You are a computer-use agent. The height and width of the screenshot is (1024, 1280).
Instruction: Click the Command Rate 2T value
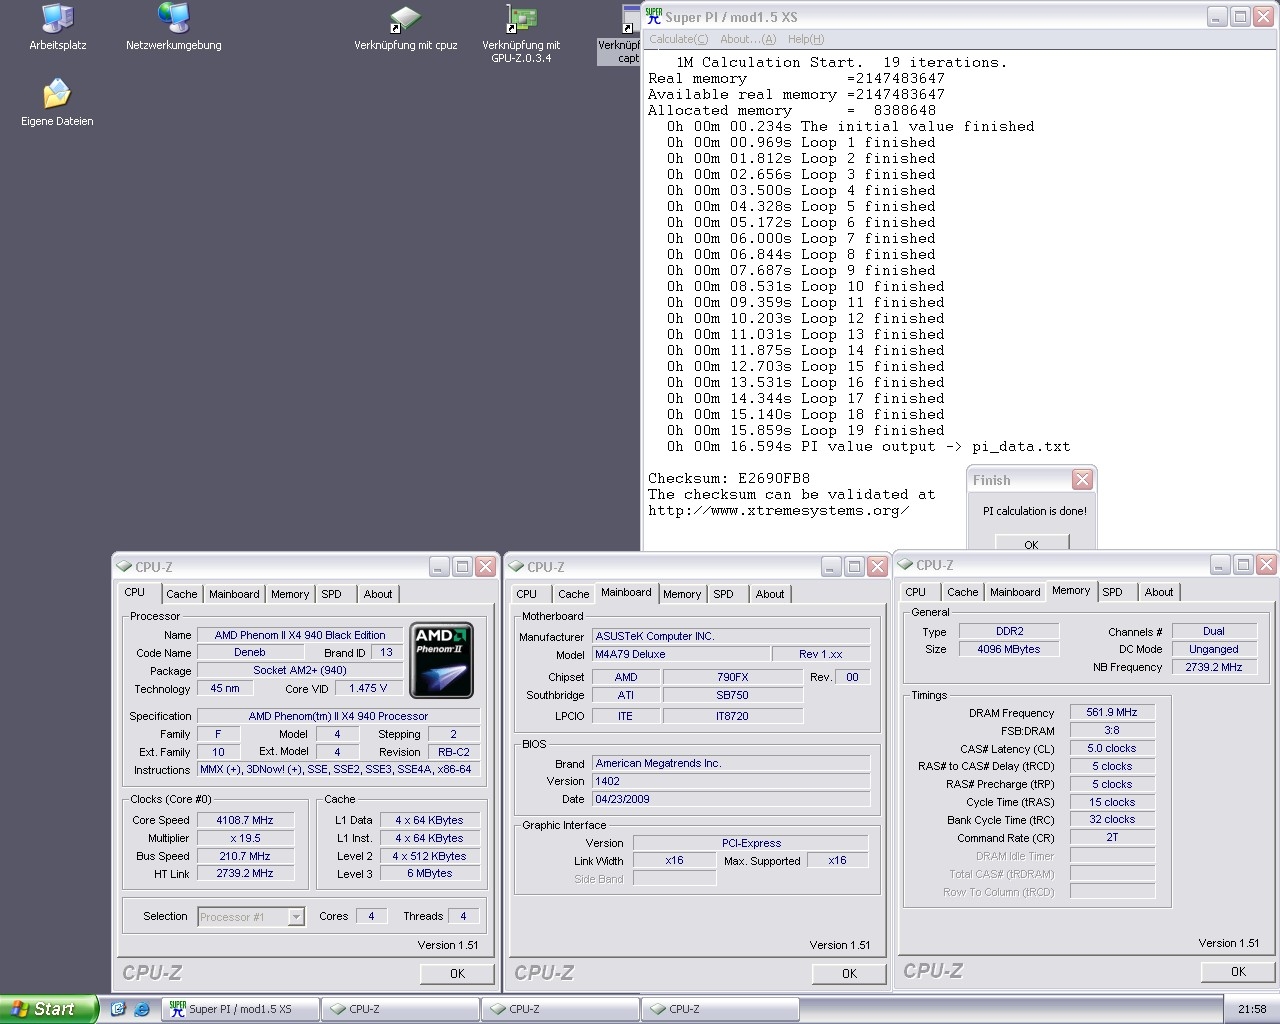(1112, 837)
